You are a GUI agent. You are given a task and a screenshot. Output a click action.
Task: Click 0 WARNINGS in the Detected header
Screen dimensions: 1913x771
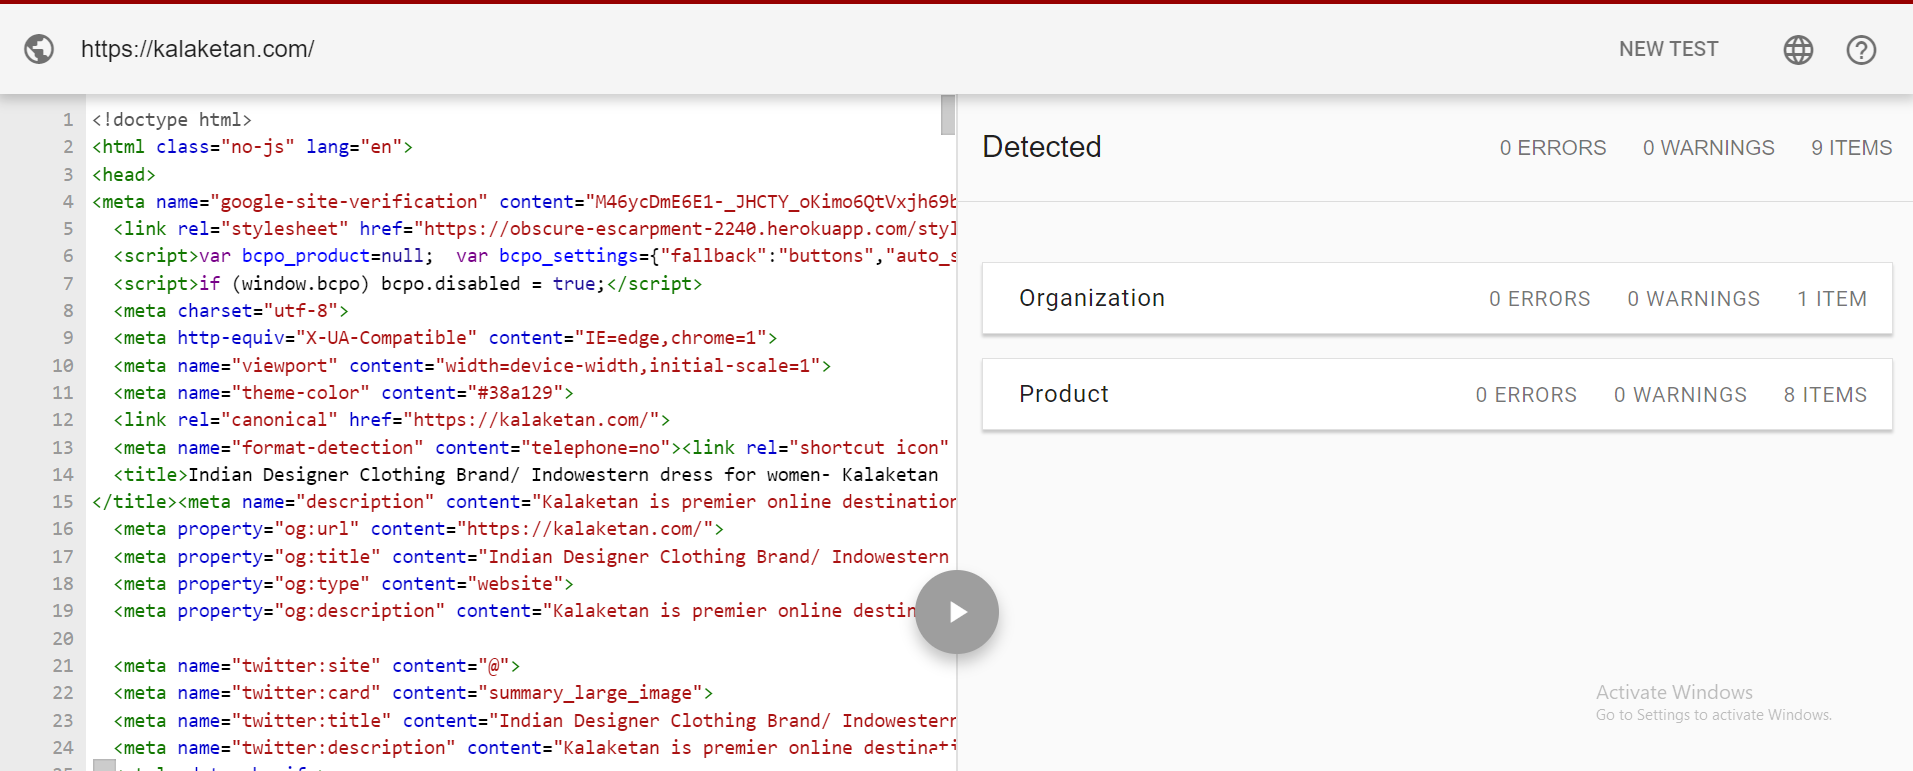pyautogui.click(x=1708, y=148)
